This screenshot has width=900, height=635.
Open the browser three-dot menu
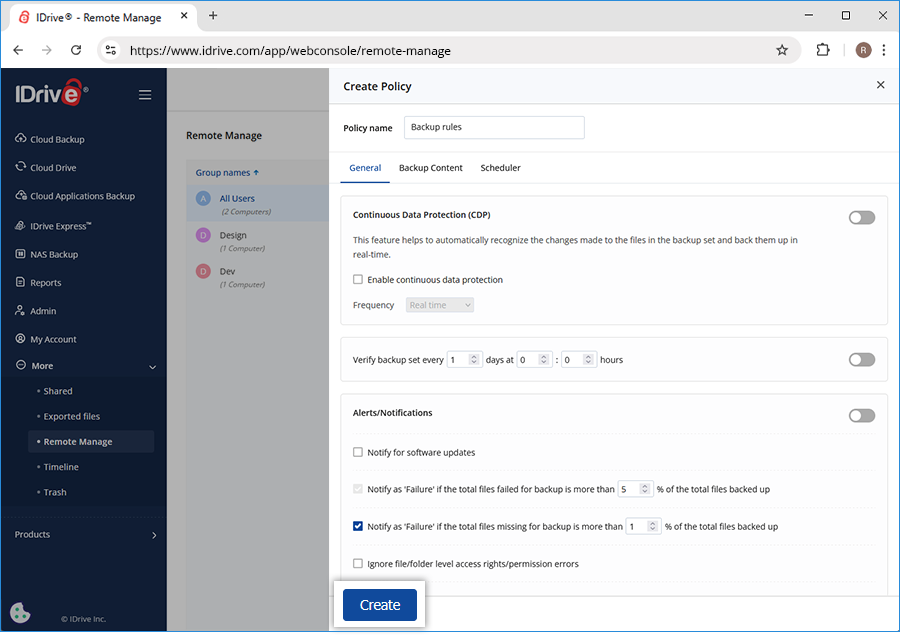[x=884, y=50]
